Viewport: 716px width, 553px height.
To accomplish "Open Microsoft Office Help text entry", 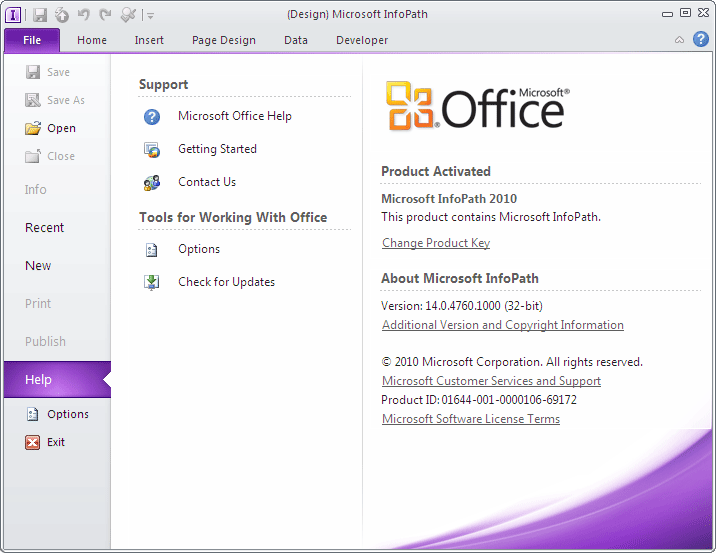I will [235, 116].
